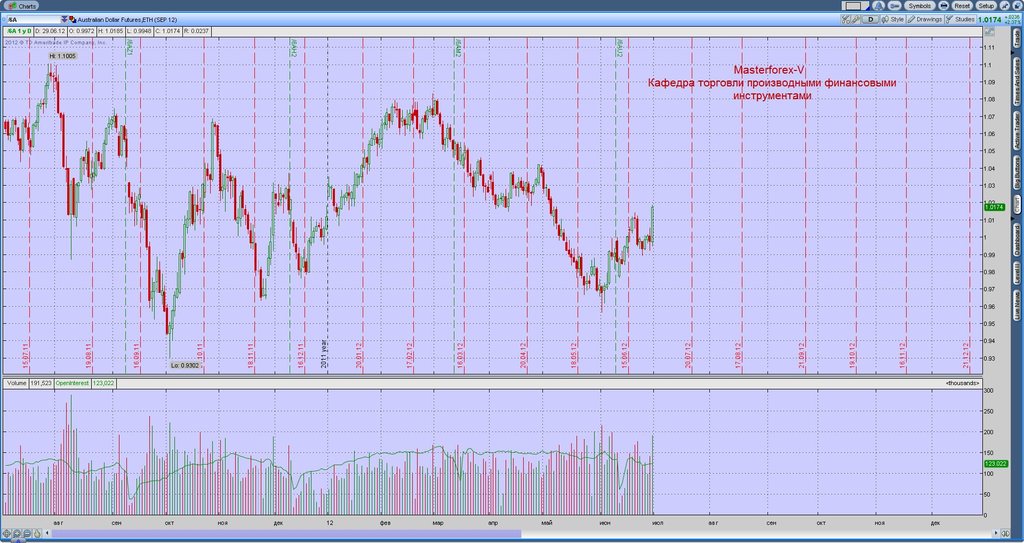Open the symbol selector dropdown arrow
Screen dimensions: 1024x543
click(64, 20)
